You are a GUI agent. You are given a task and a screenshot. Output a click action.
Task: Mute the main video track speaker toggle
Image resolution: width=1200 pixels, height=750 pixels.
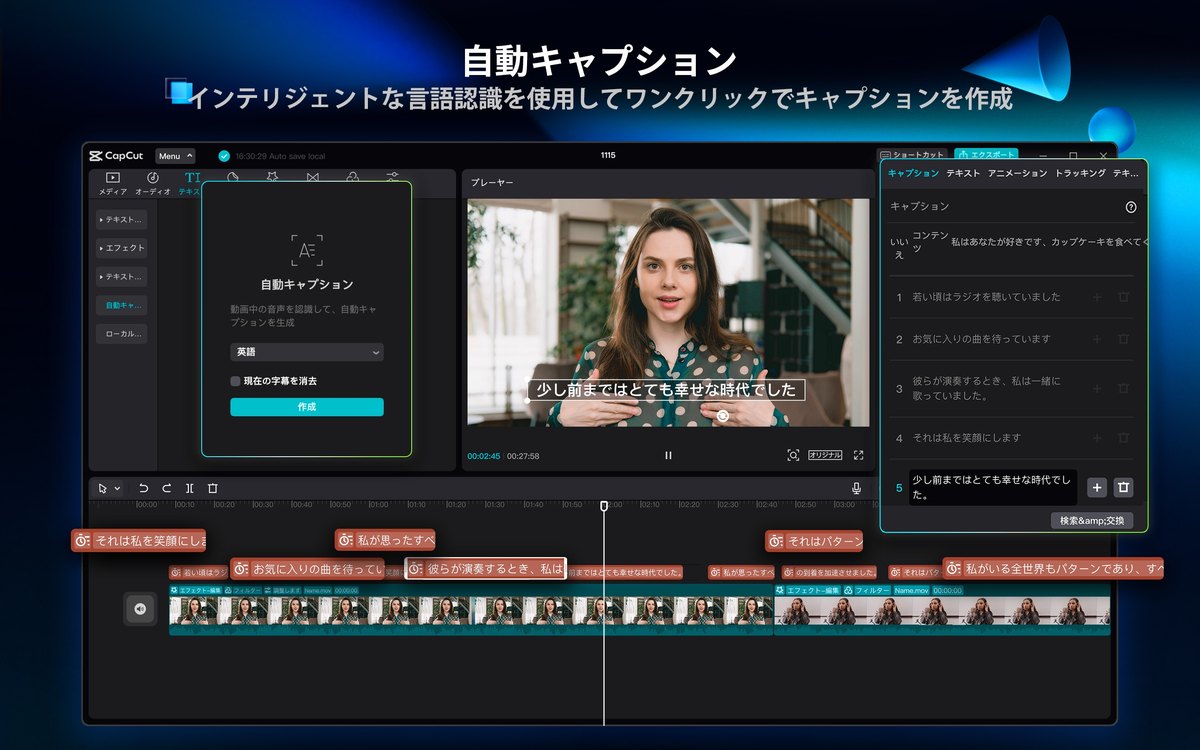click(x=140, y=608)
